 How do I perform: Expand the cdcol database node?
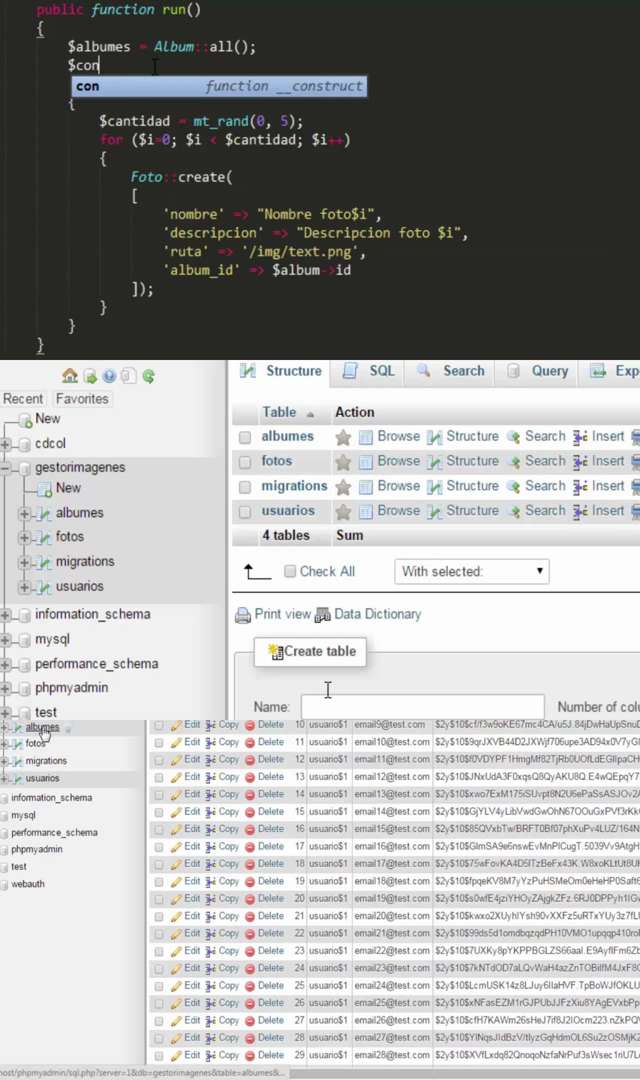pyautogui.click(x=6, y=444)
